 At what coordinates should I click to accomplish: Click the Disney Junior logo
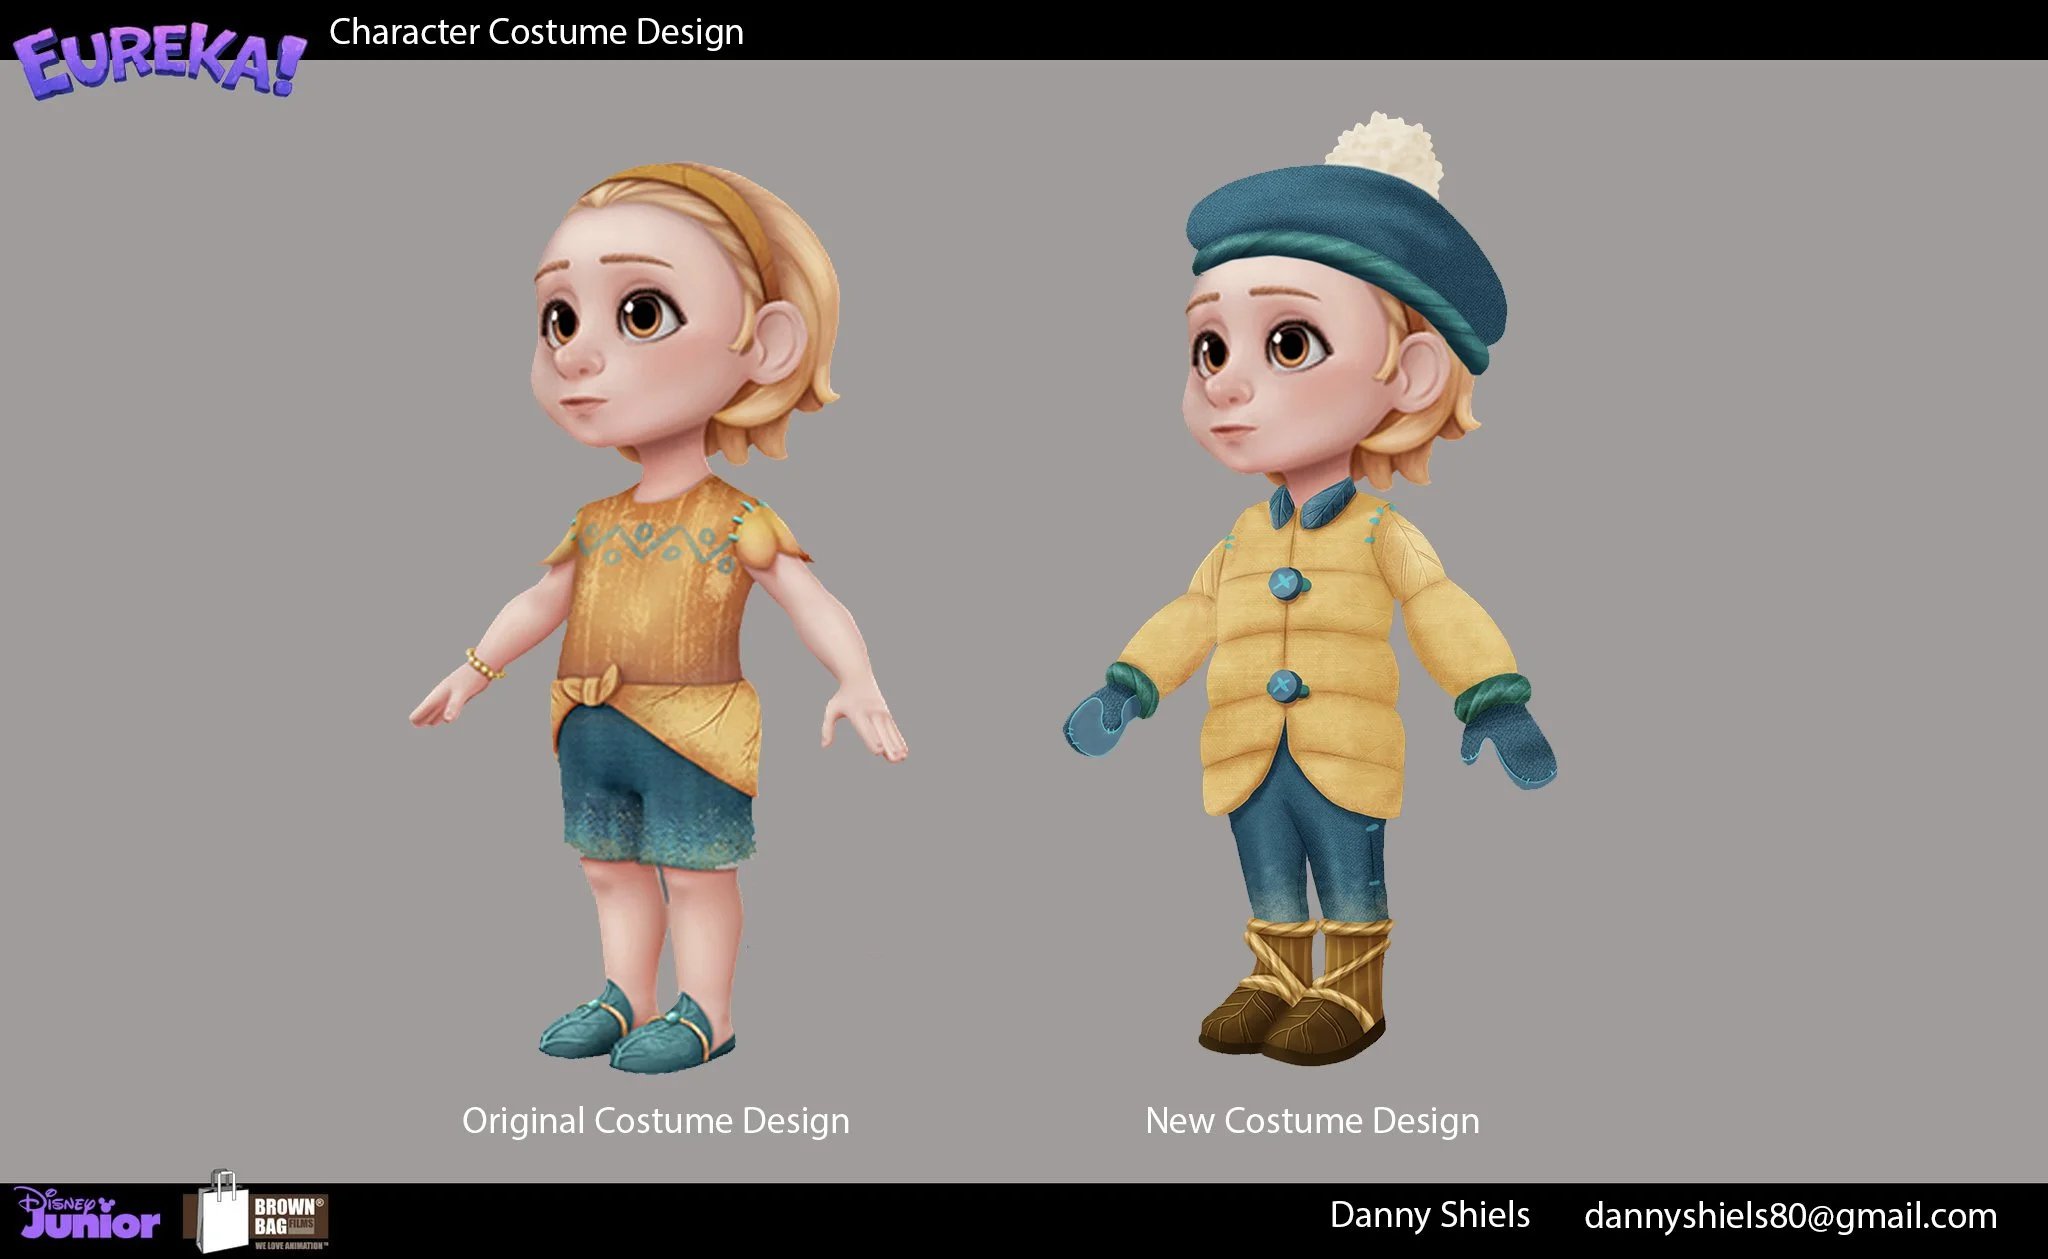(x=88, y=1213)
